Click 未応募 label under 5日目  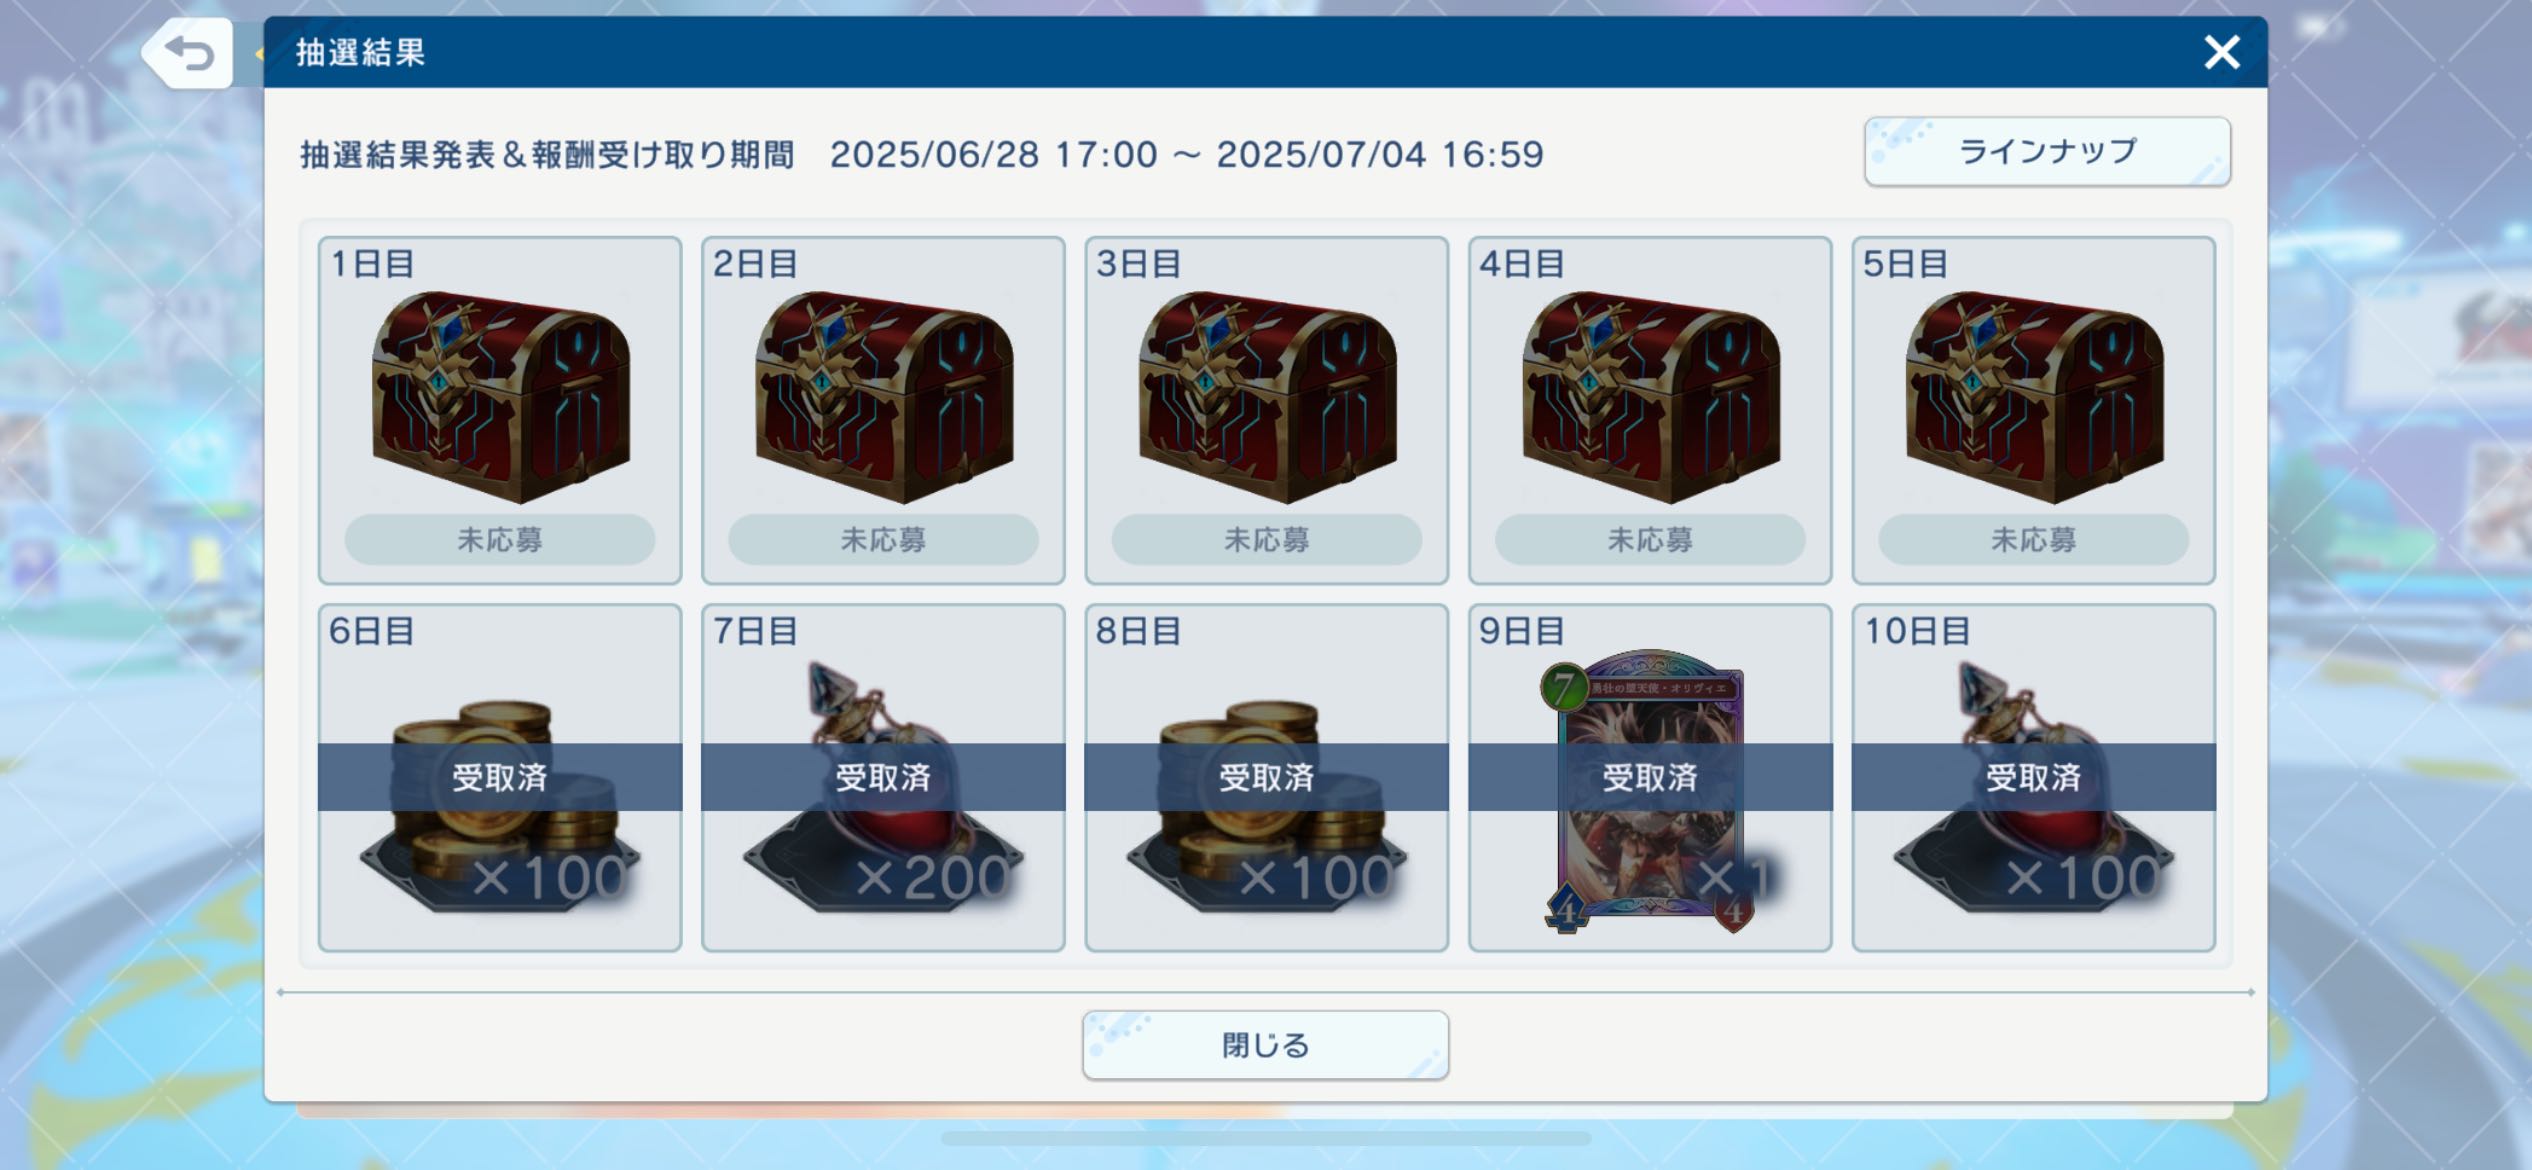tap(2034, 540)
